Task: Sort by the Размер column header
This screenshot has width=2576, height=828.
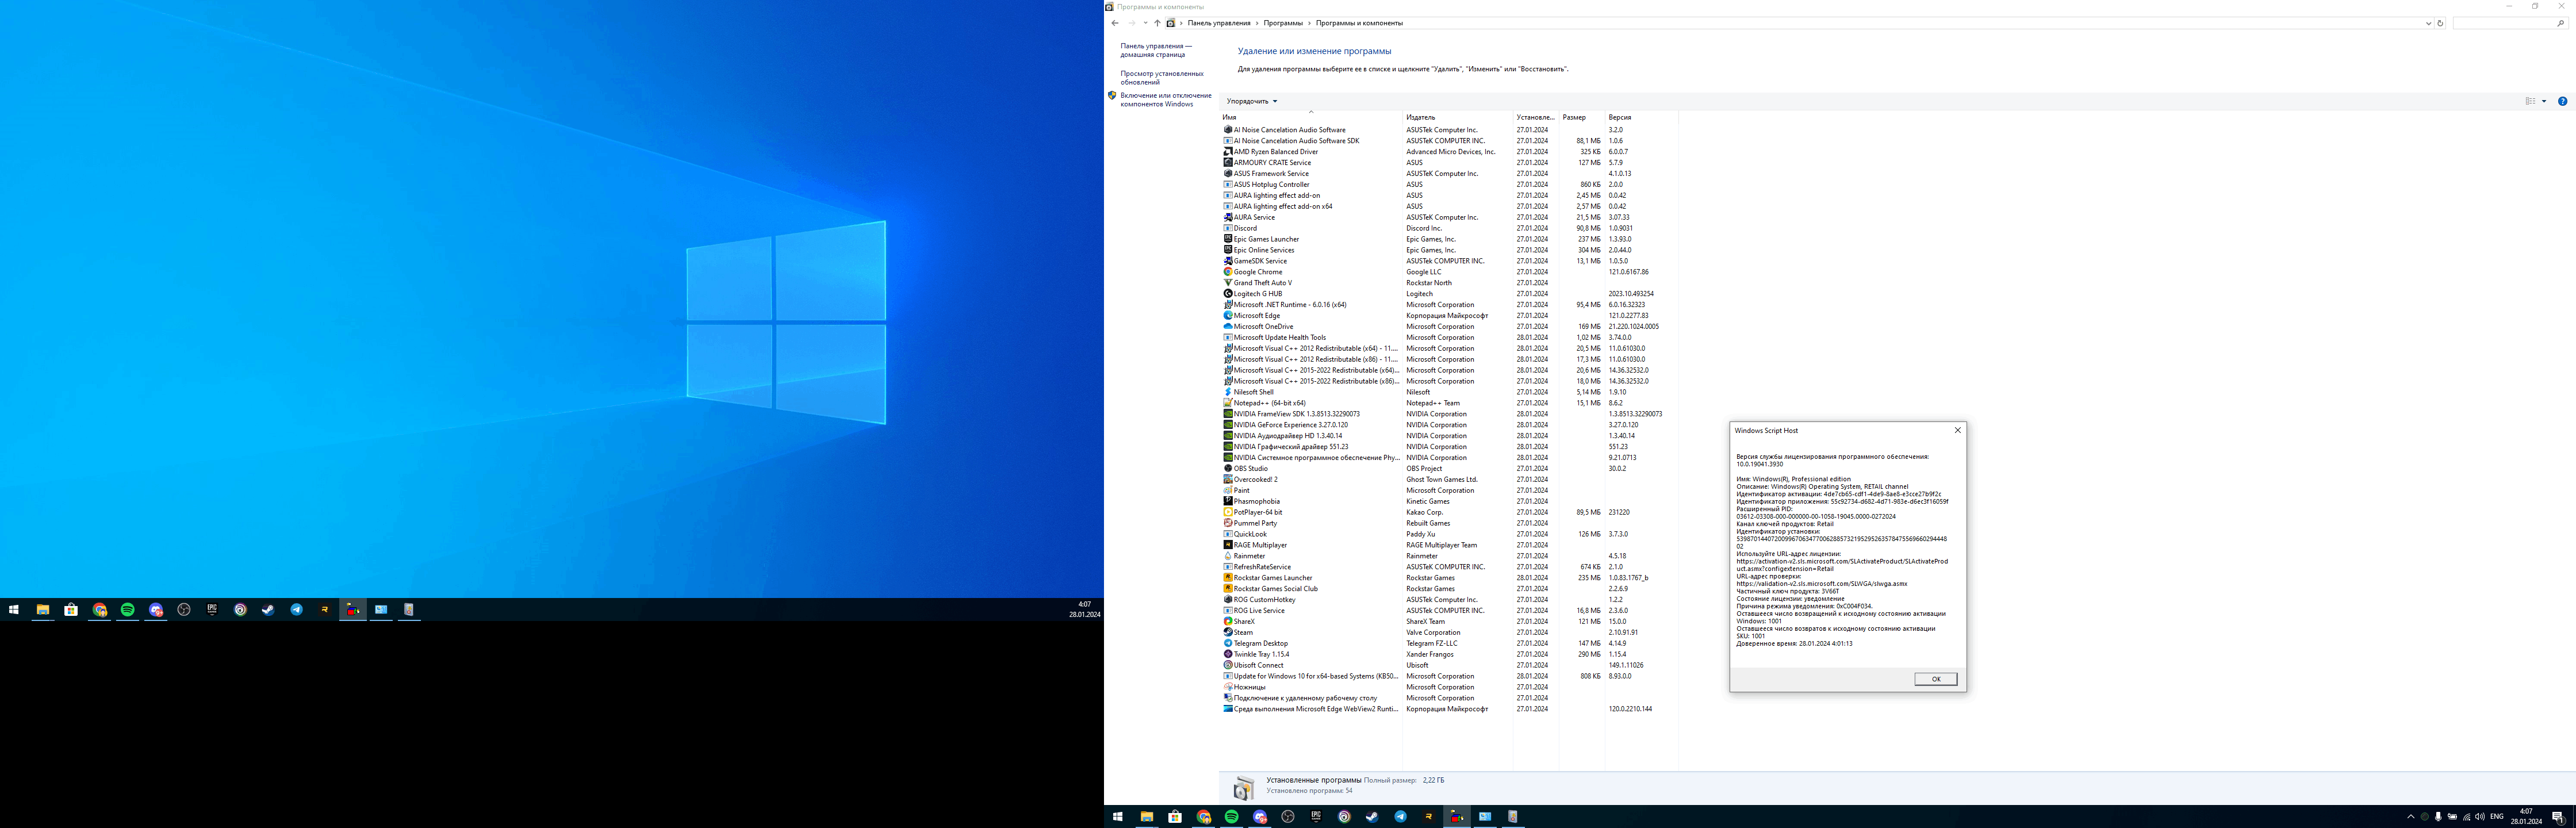Action: [1582, 117]
